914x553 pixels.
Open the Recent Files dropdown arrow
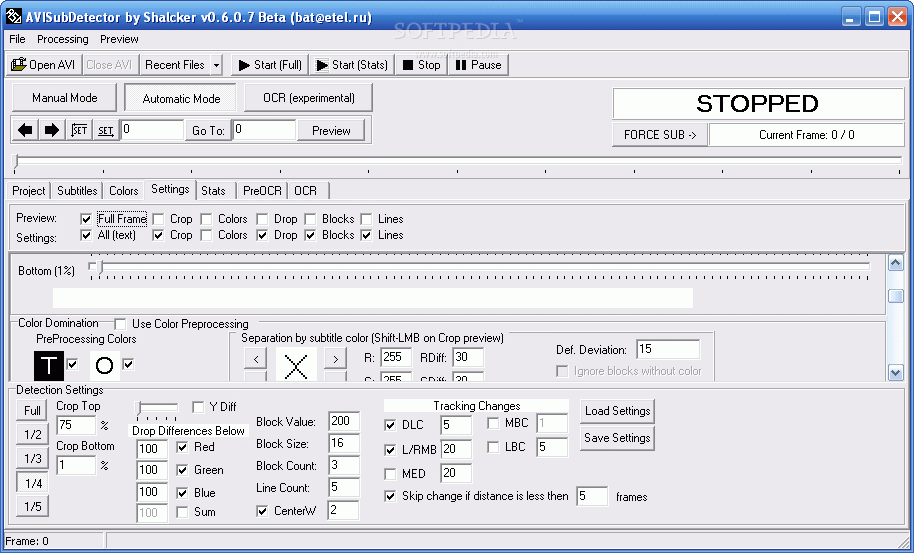coord(216,65)
